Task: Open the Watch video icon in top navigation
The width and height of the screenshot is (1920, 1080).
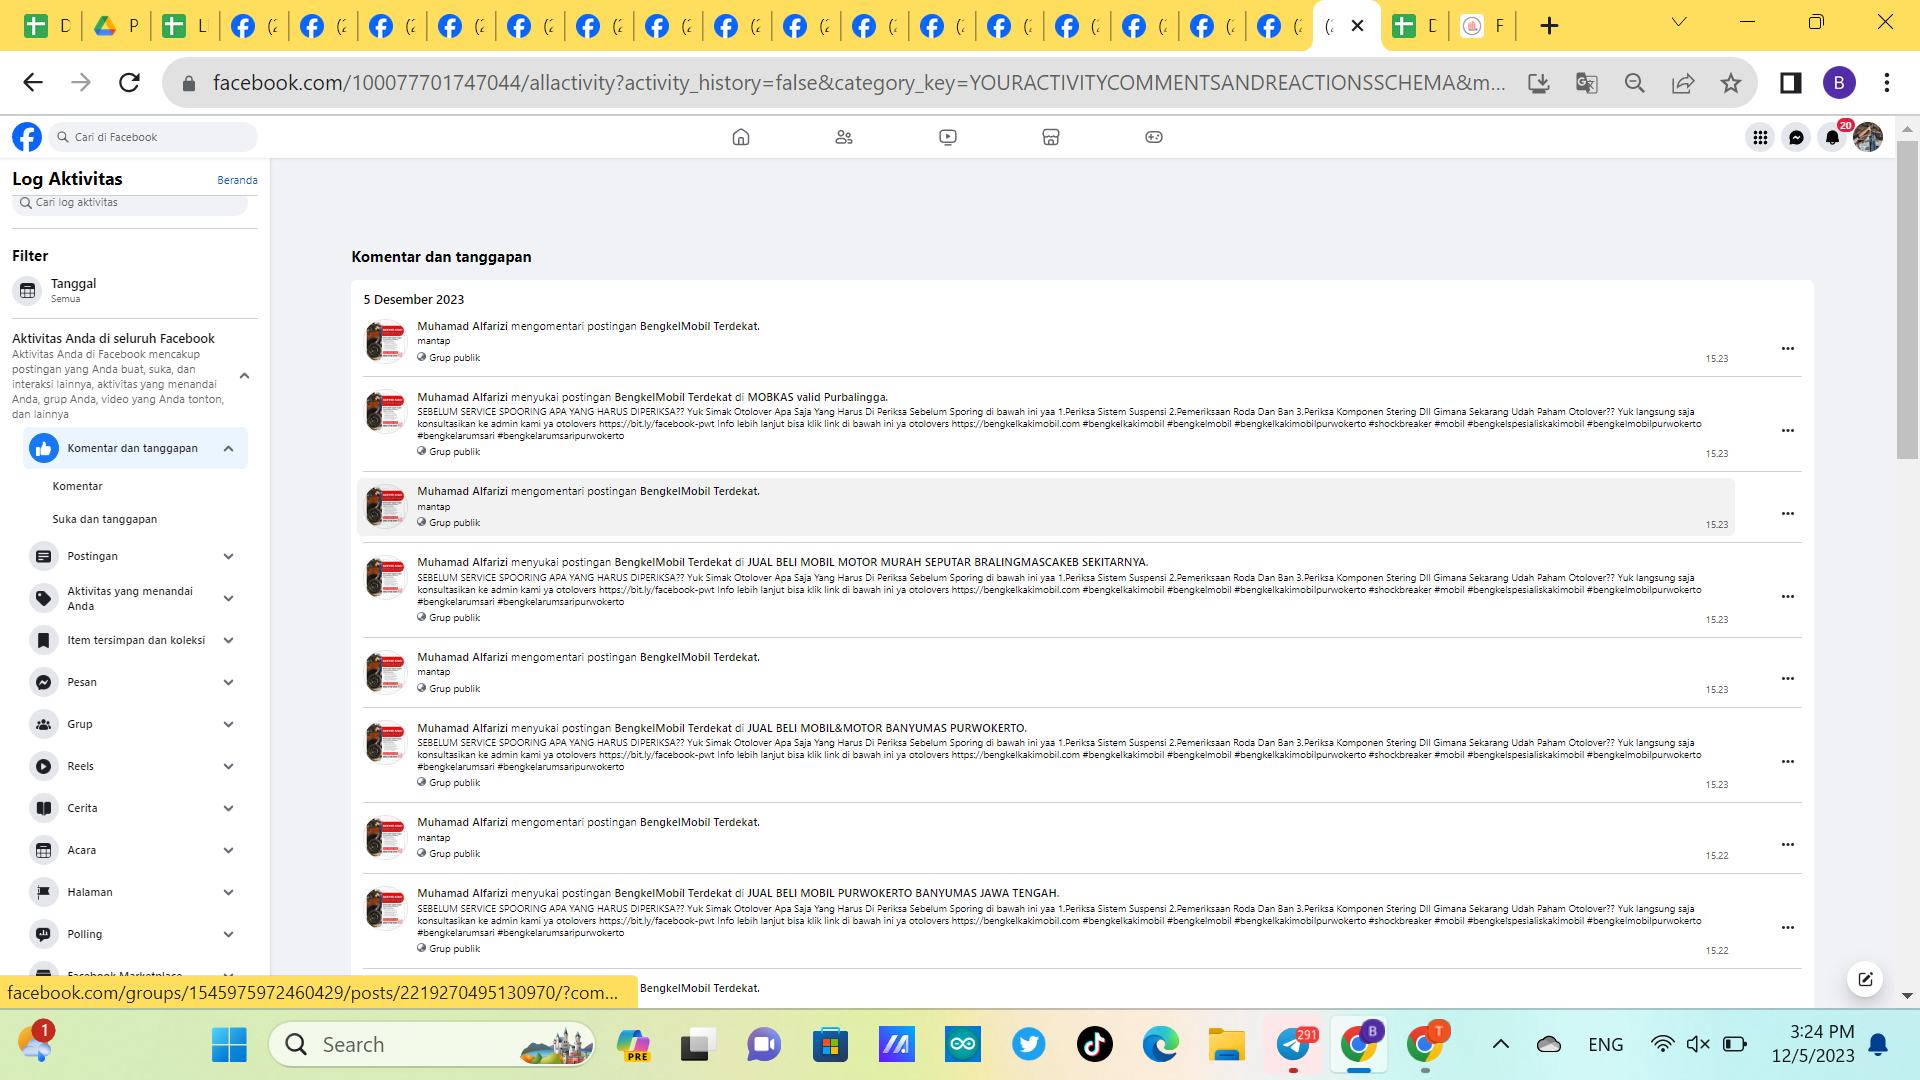Action: click(x=948, y=137)
